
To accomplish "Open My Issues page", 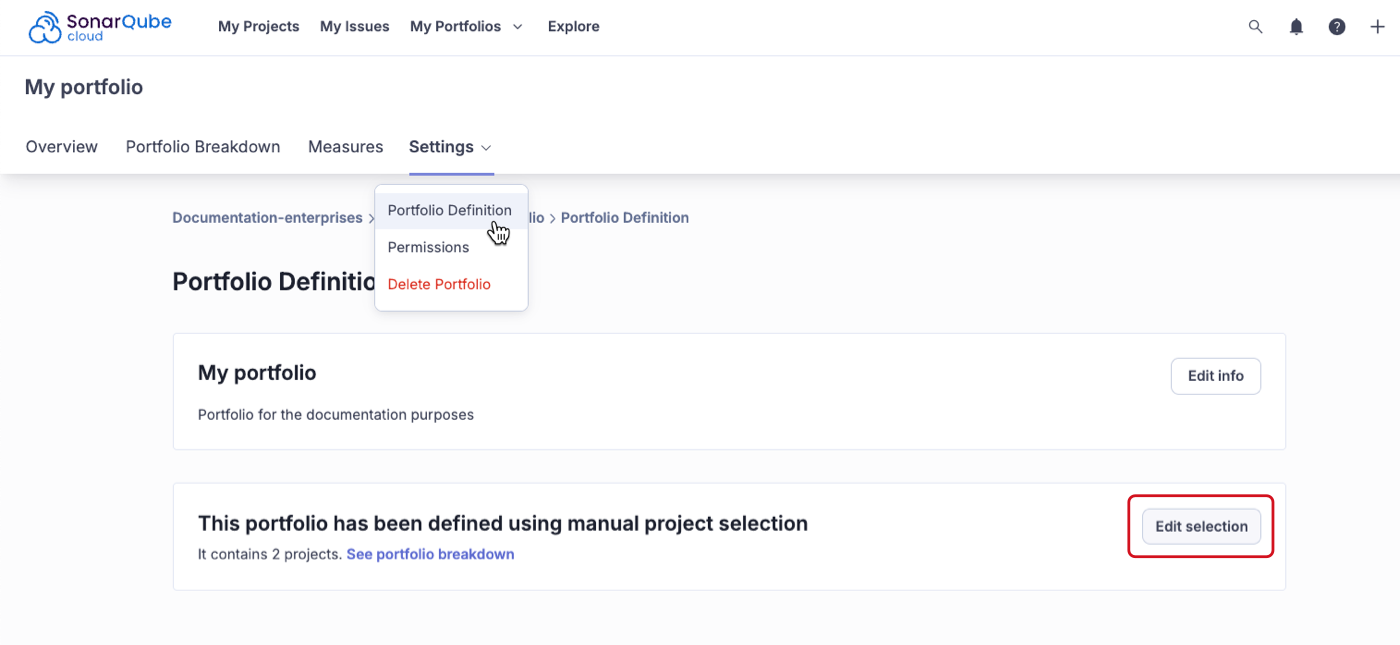I will coord(354,27).
